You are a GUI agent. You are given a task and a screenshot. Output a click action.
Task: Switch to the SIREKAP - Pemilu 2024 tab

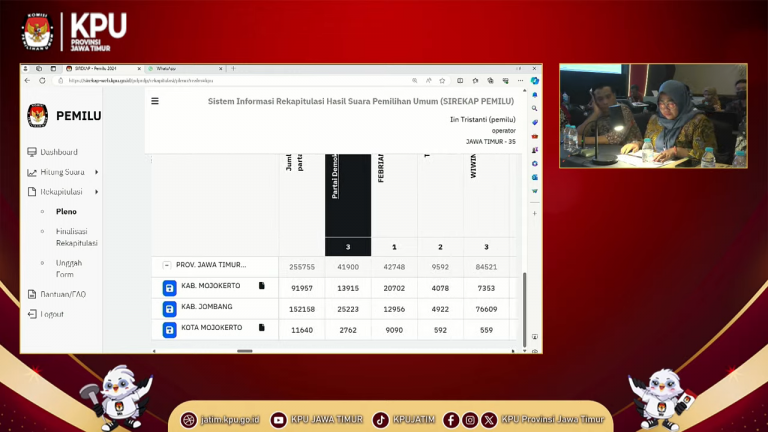tap(103, 69)
